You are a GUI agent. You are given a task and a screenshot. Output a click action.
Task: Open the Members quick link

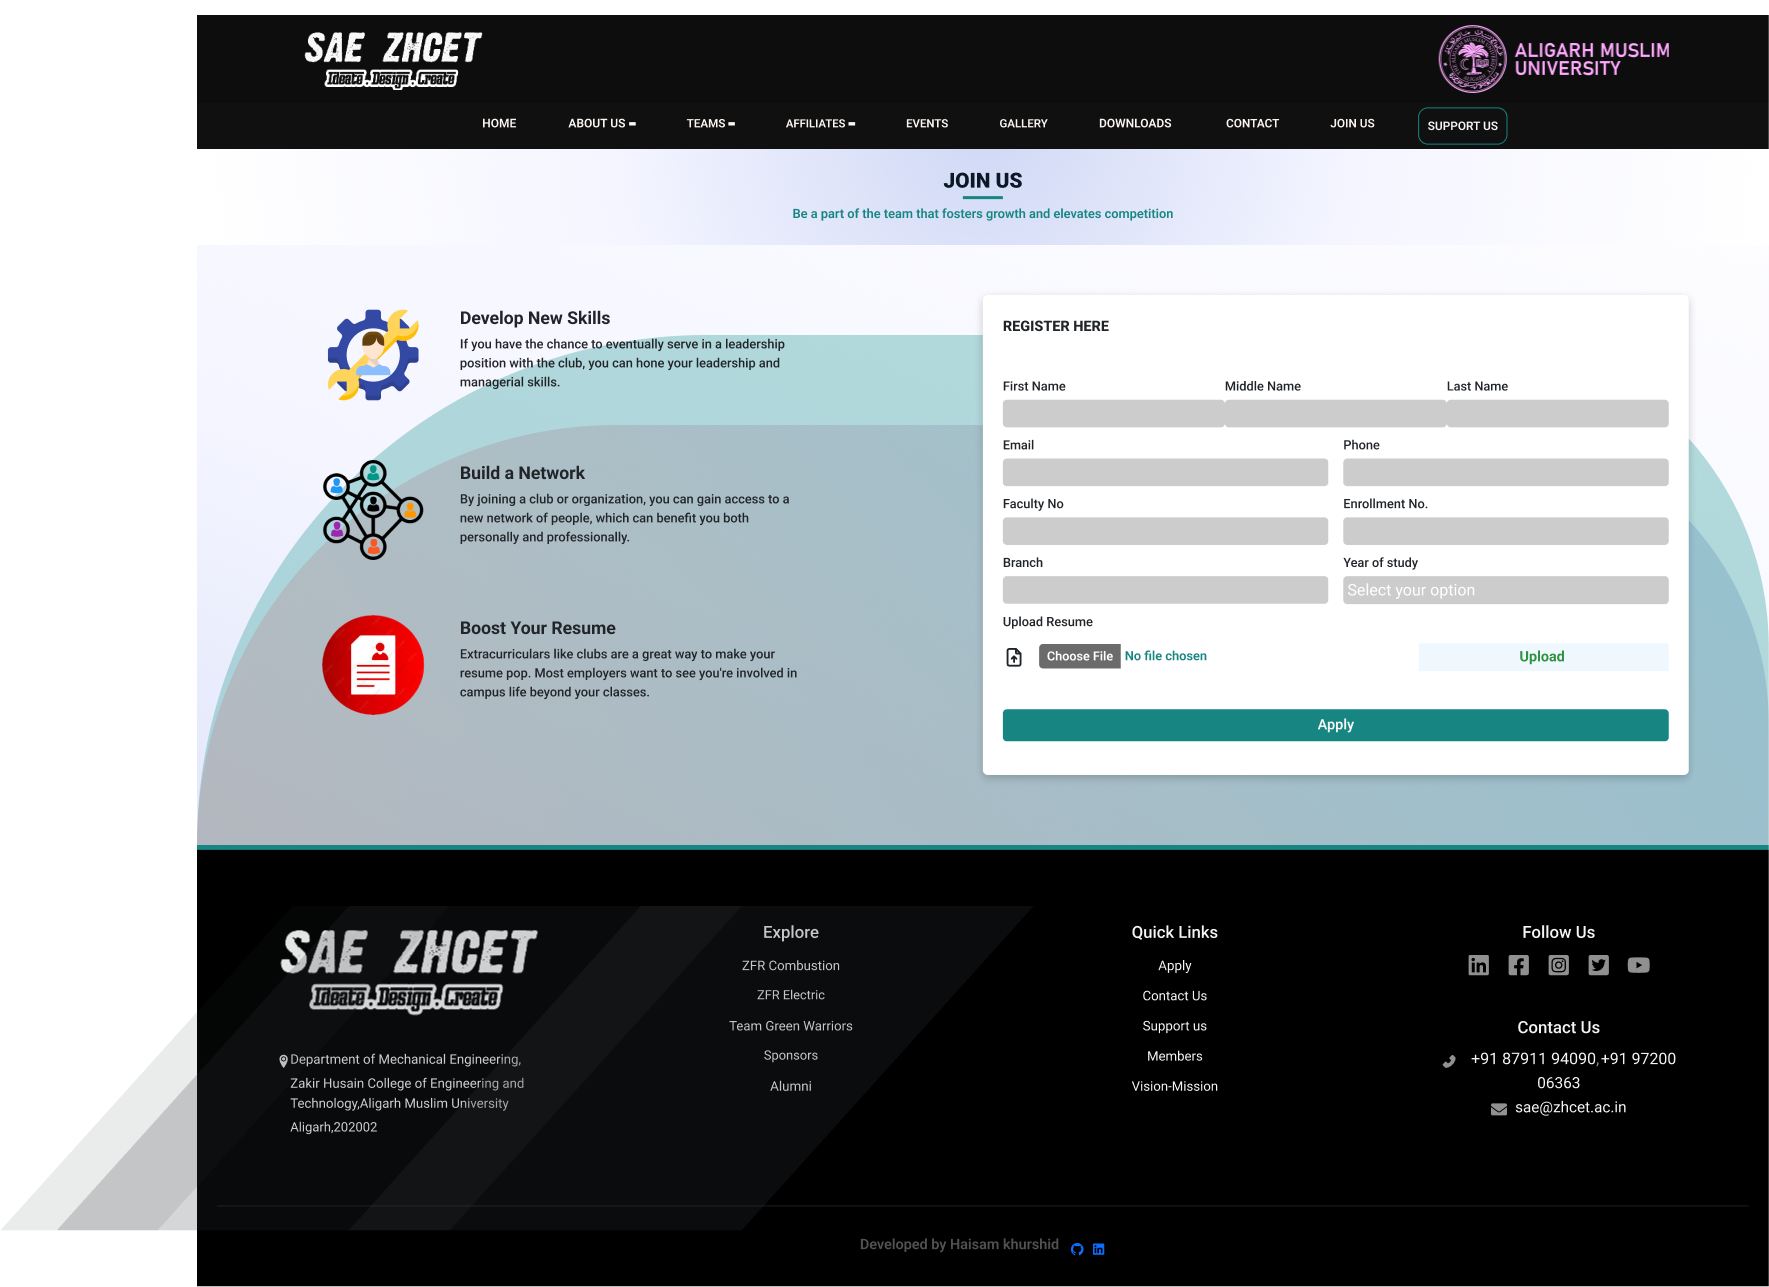pos(1174,1056)
